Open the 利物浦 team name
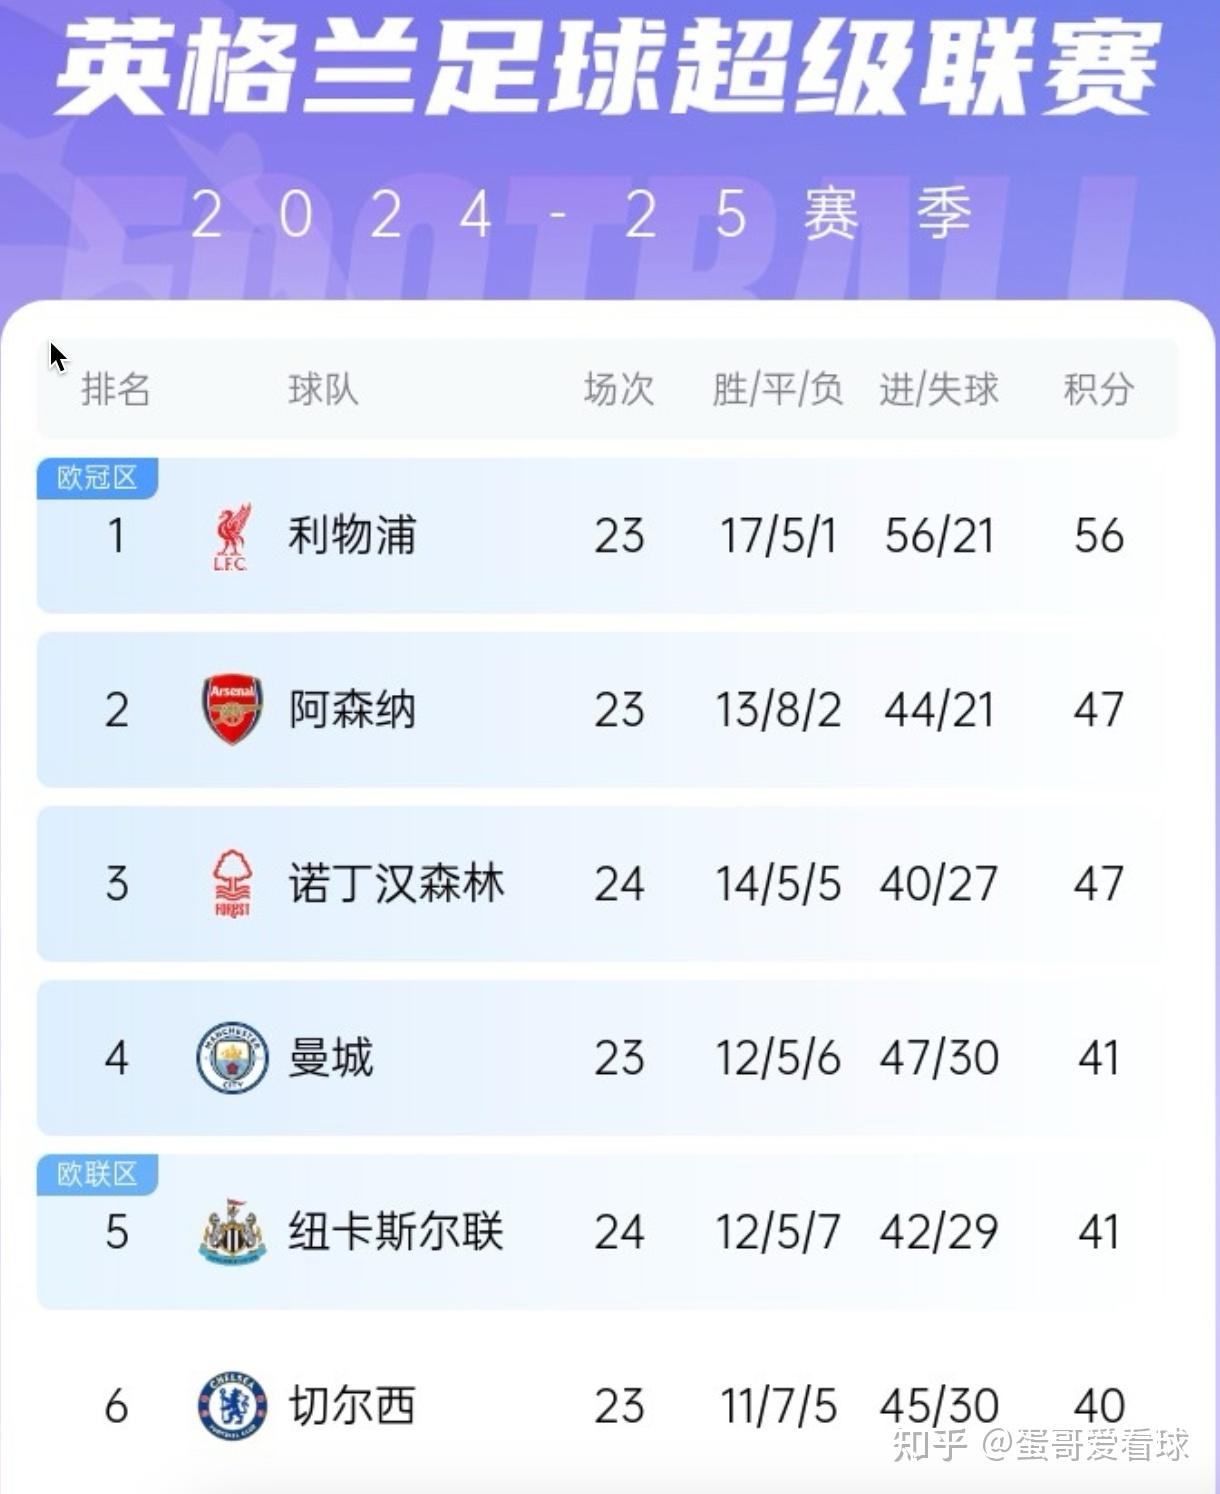Screen dimensions: 1220x1494 click(x=352, y=536)
